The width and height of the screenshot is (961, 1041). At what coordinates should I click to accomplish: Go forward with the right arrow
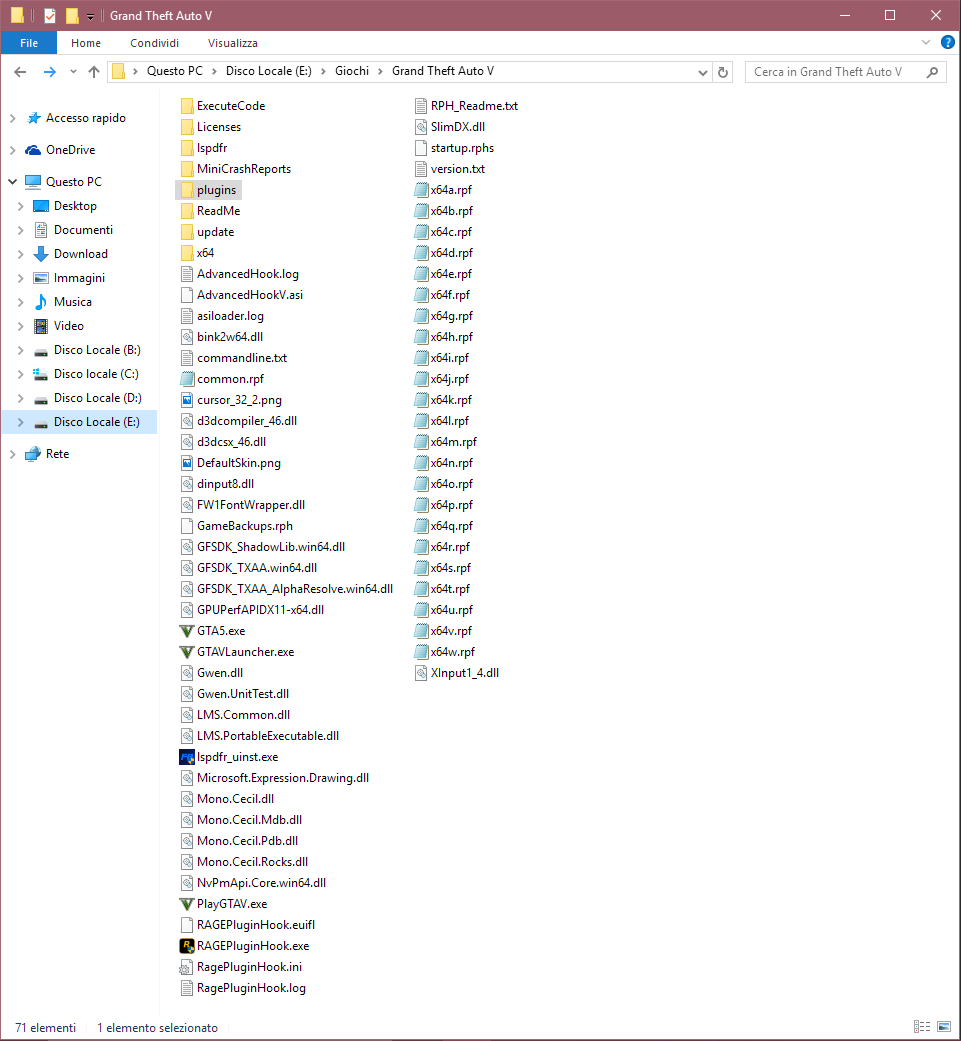tap(49, 72)
